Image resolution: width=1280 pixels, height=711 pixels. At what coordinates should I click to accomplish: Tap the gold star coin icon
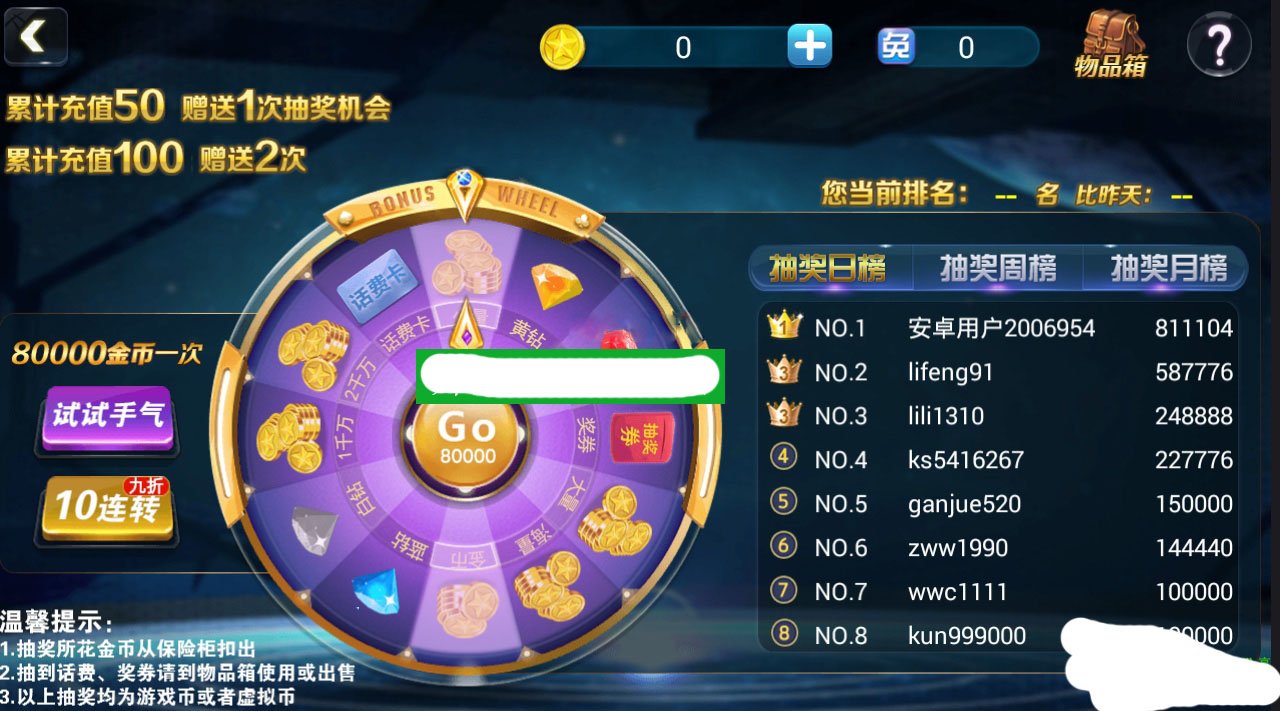[x=562, y=47]
